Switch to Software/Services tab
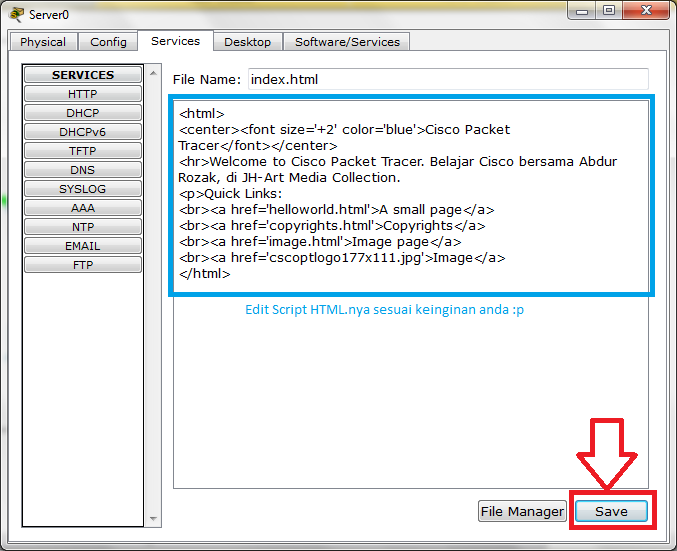Screen dimensions: 677x551 pos(347,42)
